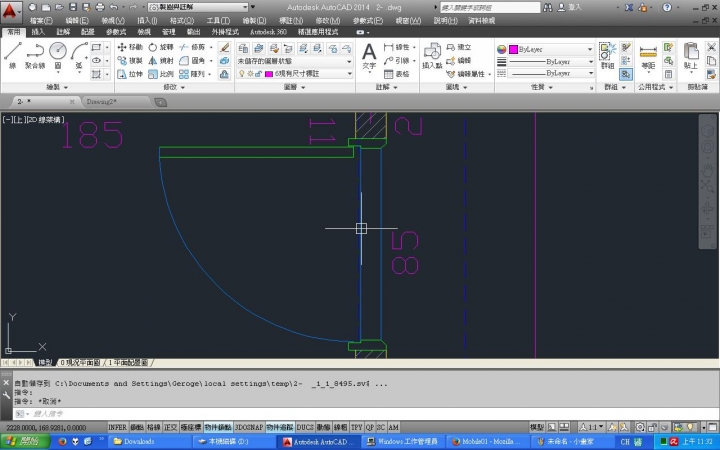This screenshot has width=720, height=450.
Task: Click the Paste (貼上) button
Action: point(691,56)
